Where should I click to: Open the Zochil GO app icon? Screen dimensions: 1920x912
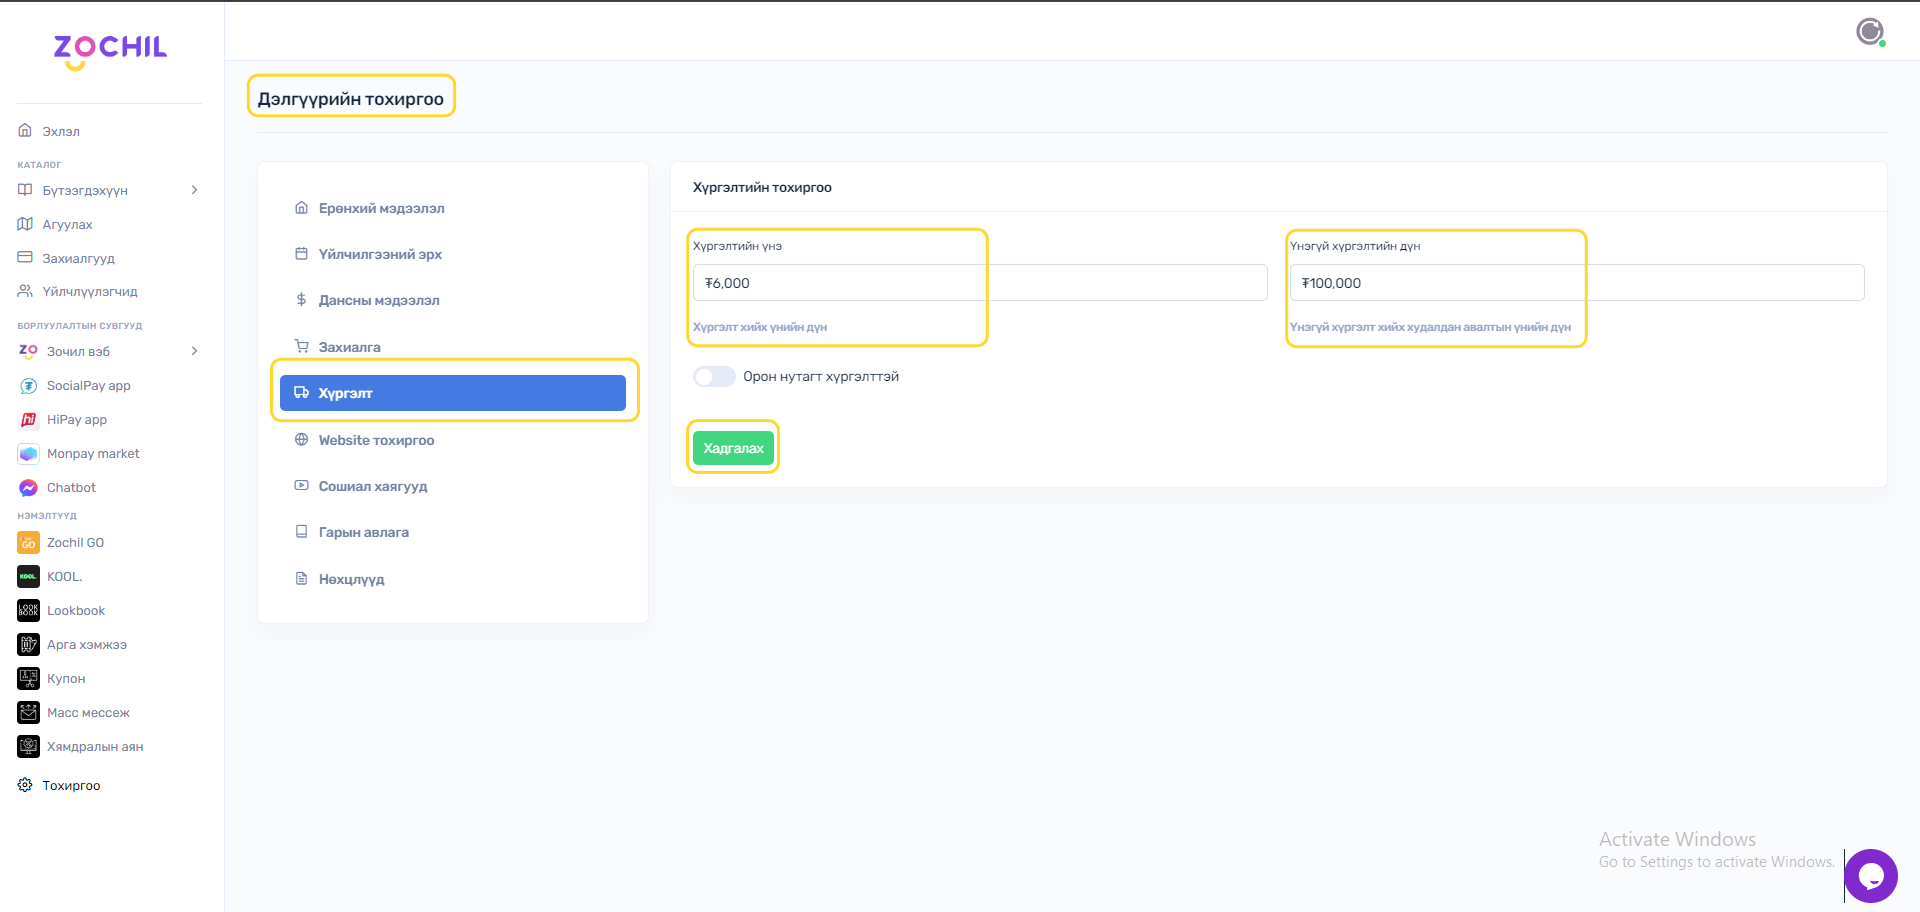(x=28, y=543)
